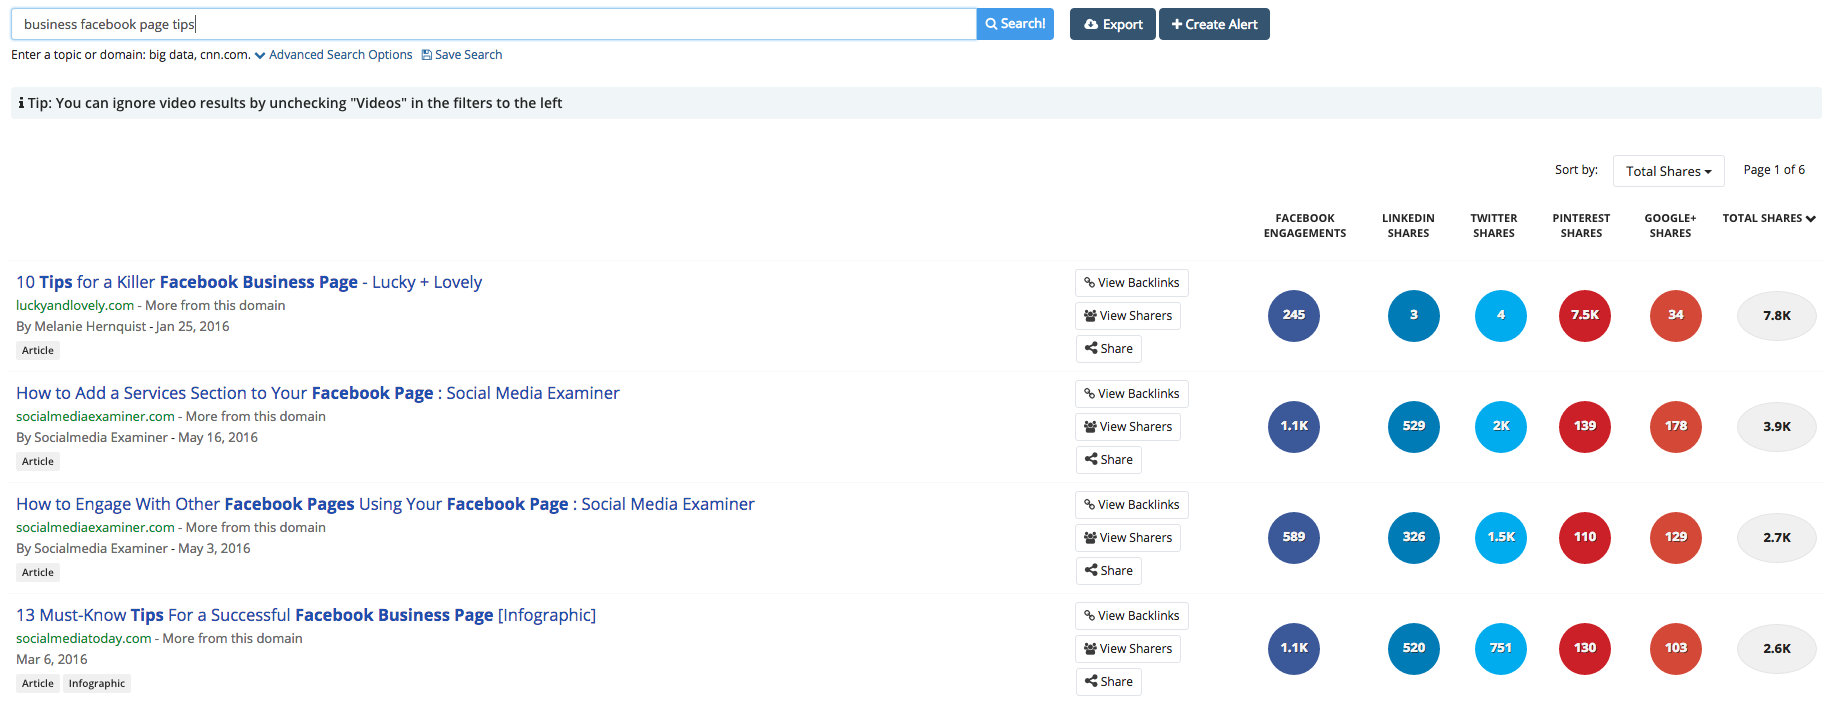
Task: Click the 110 Pinterest shares bubble
Action: click(x=1585, y=537)
